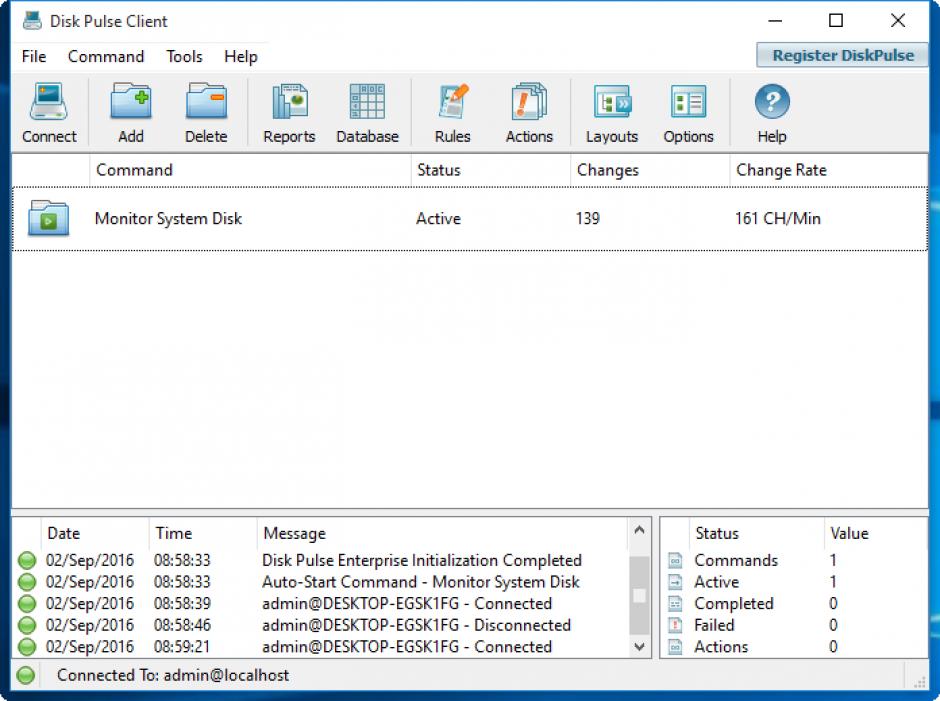The width and height of the screenshot is (940, 701).
Task: Click the green icon beside 08:58:39 Connected message
Action: (x=27, y=604)
